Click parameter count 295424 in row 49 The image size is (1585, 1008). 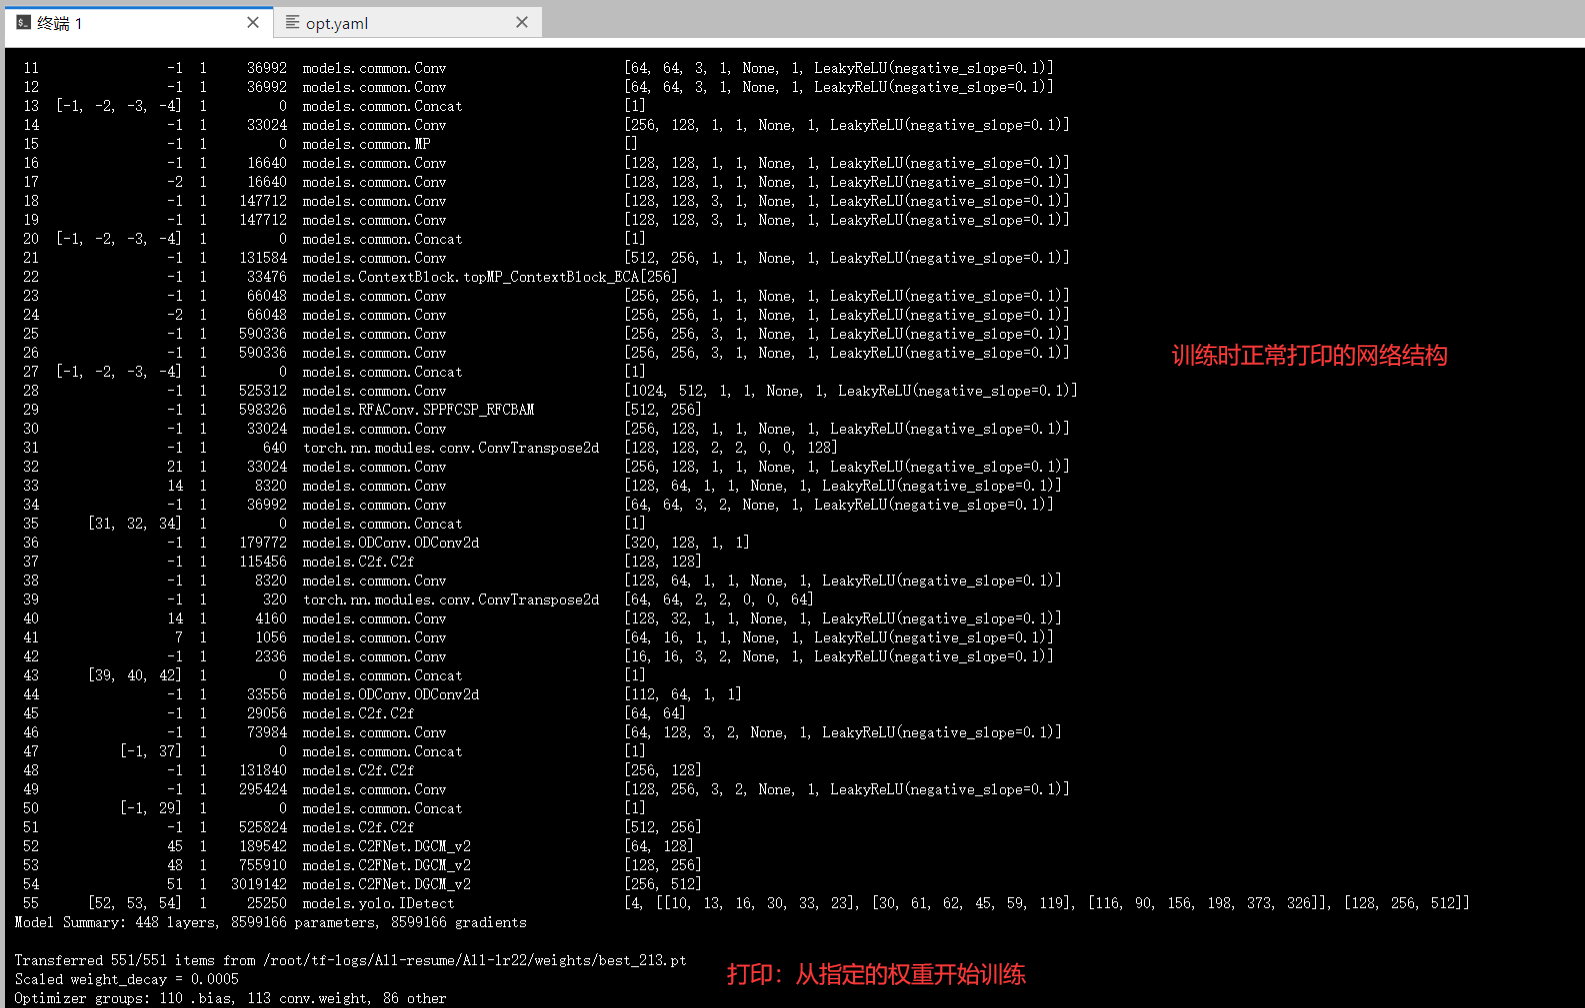(x=263, y=790)
